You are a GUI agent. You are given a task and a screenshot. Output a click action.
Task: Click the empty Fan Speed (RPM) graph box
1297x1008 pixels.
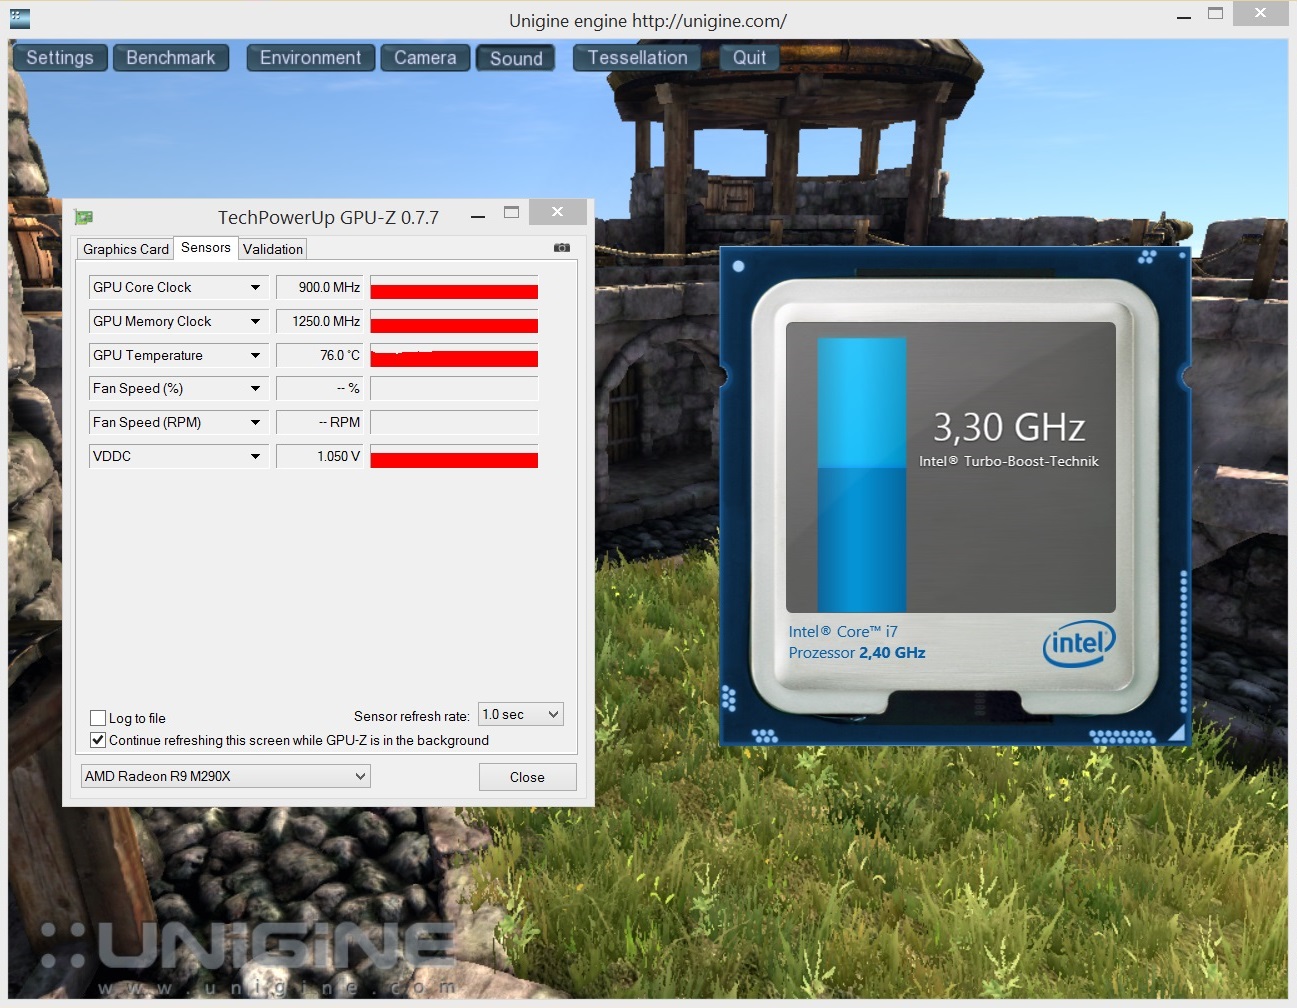(x=454, y=423)
